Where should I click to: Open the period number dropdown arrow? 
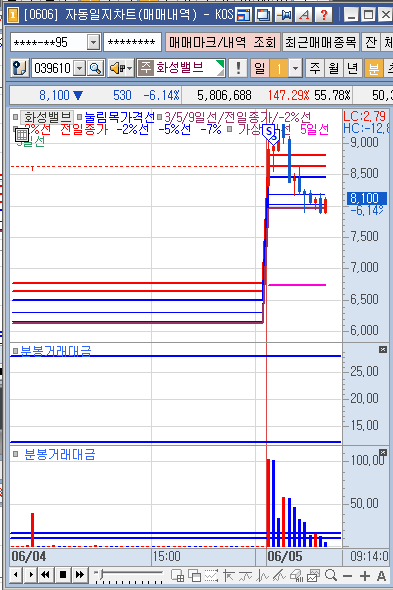point(295,68)
